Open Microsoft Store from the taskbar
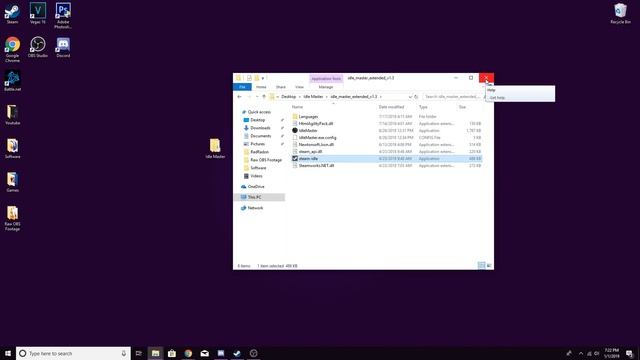 [x=172, y=353]
